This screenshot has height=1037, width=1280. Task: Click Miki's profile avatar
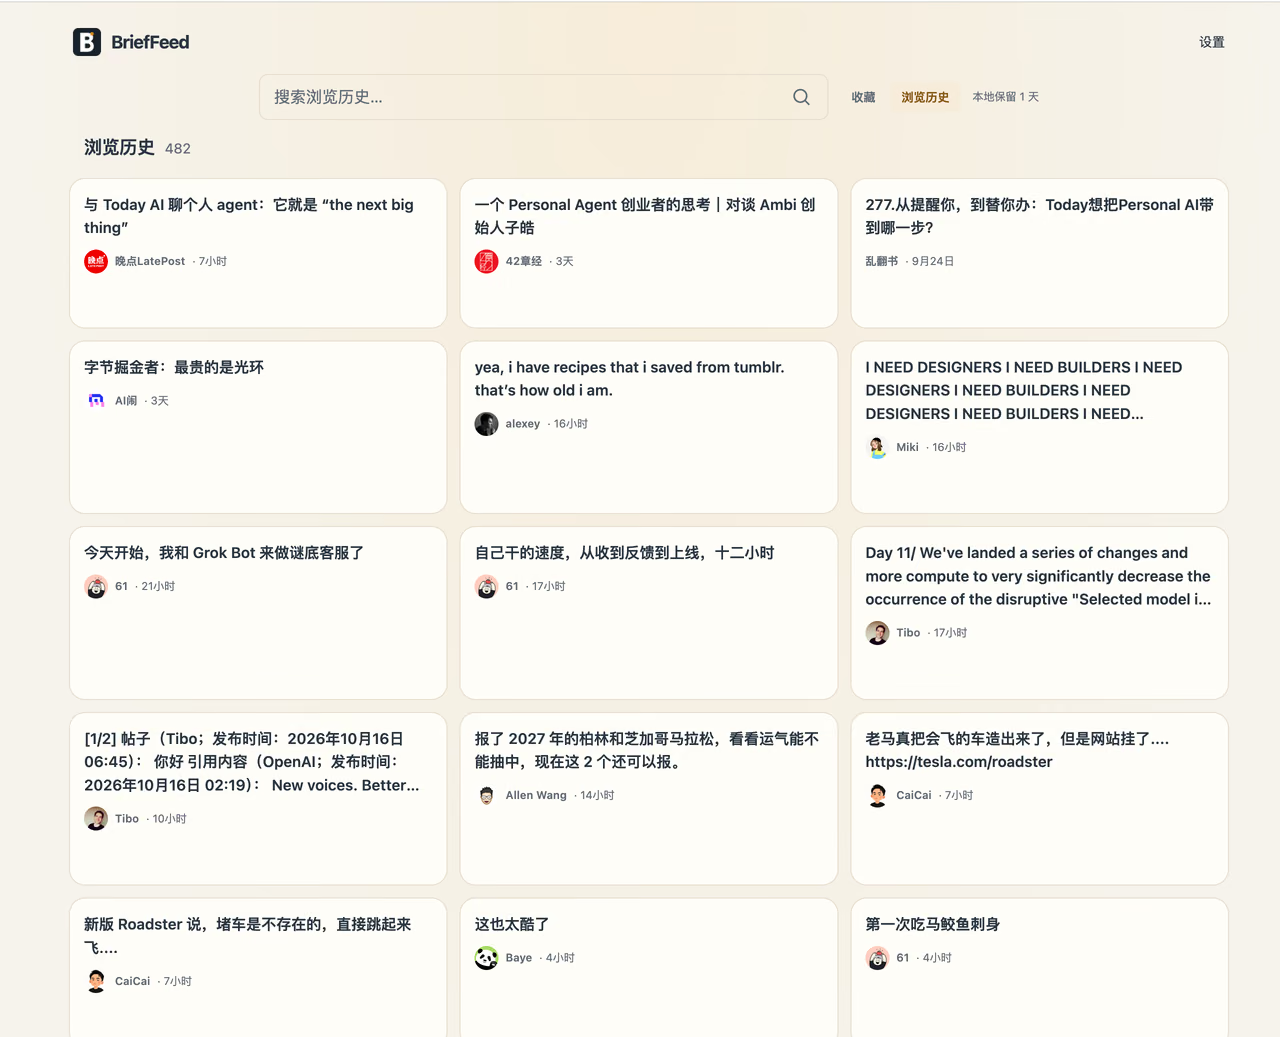pos(877,447)
